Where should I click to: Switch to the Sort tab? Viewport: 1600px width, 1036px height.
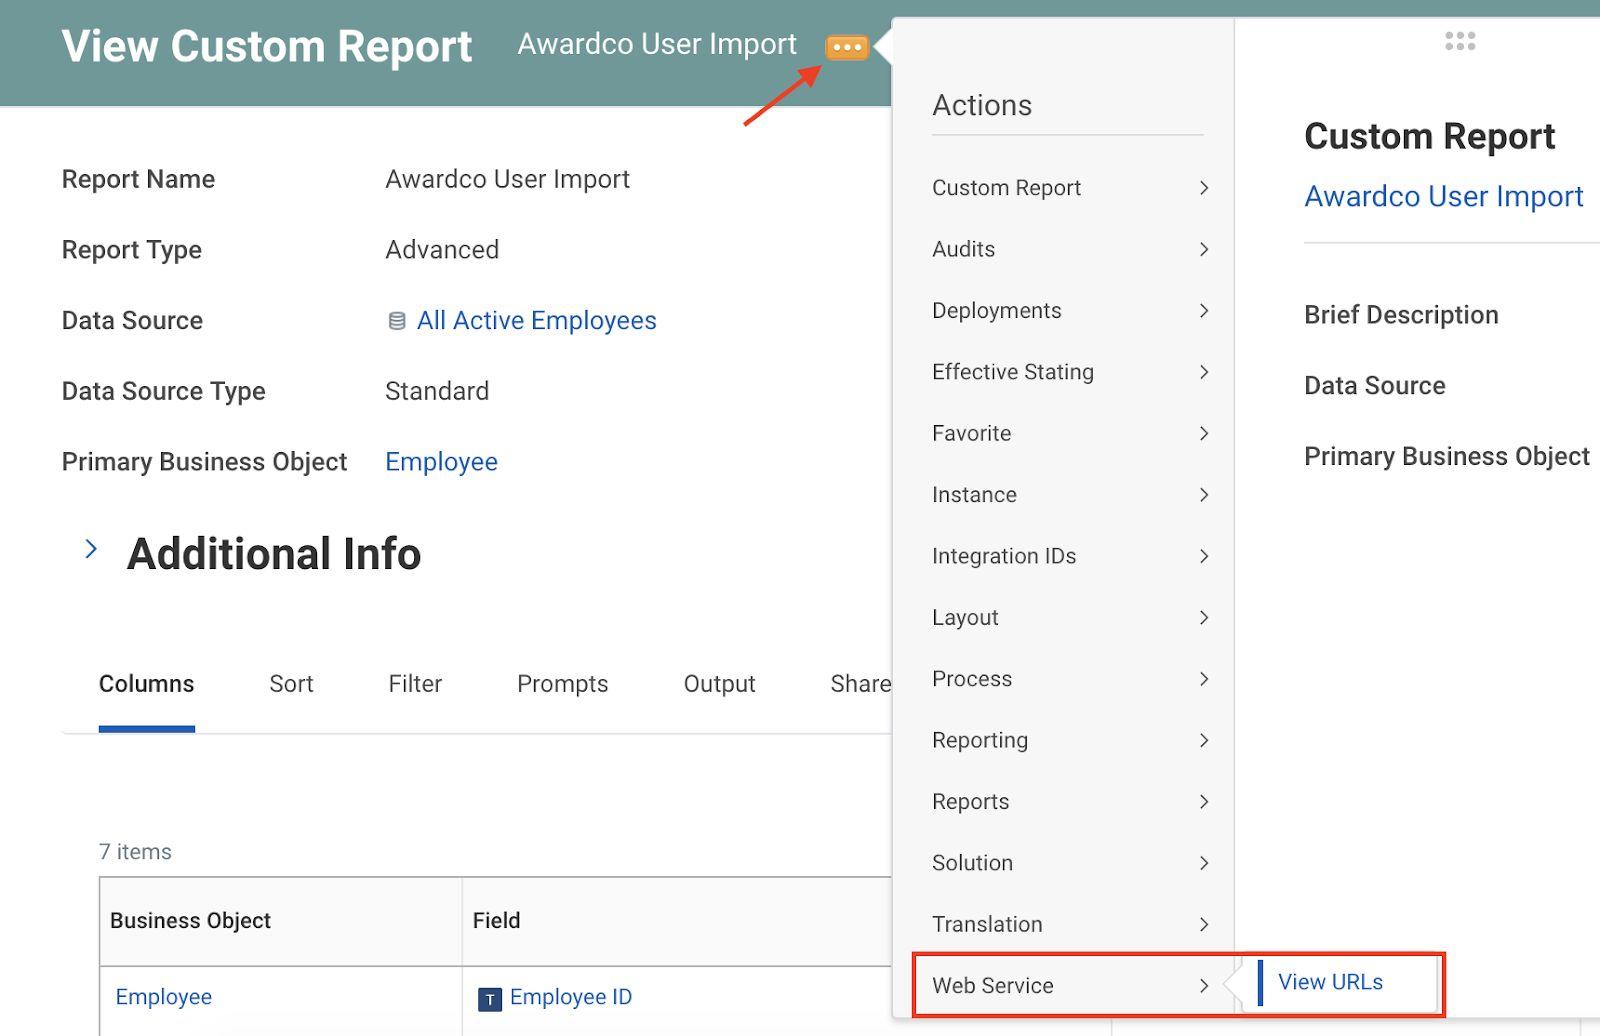[290, 684]
